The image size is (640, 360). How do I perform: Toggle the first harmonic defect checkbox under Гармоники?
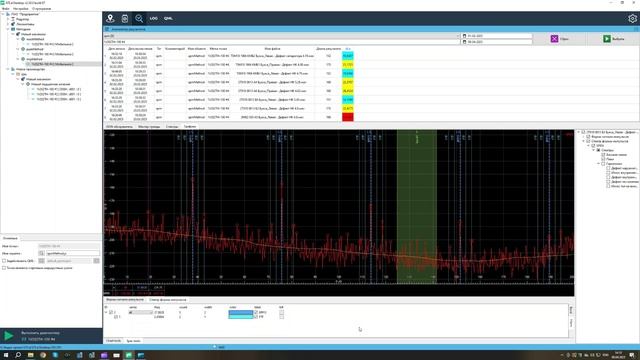click(608, 168)
